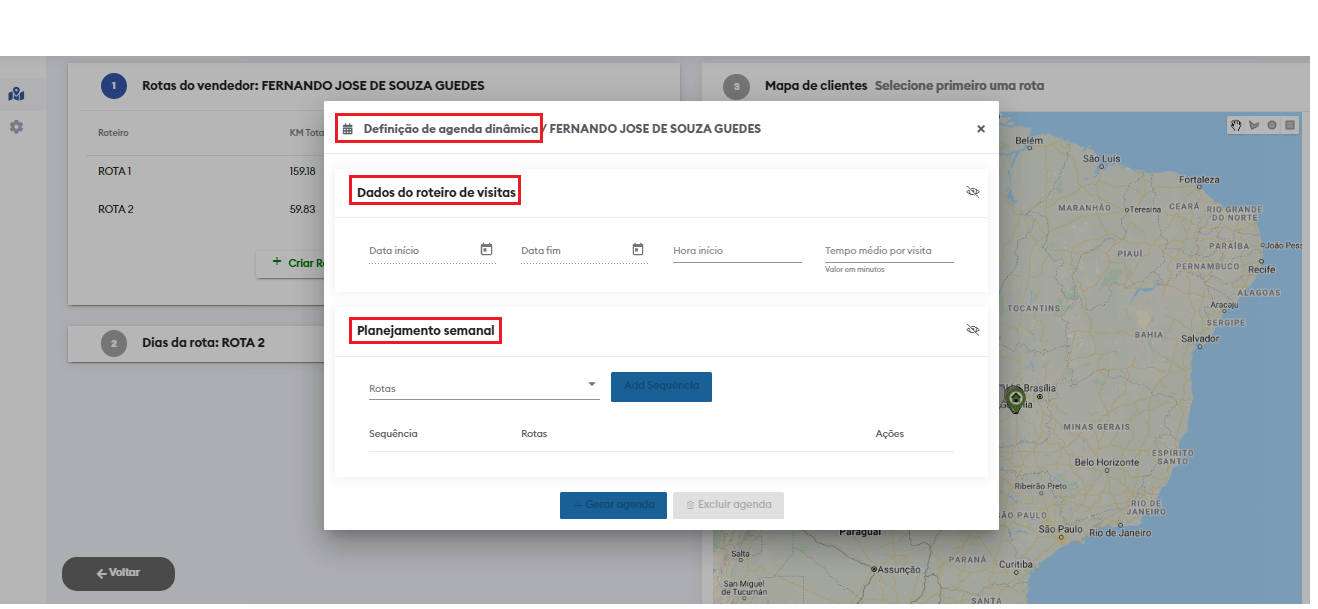
Task: Select the circle drawing tool on map
Action: (1272, 125)
